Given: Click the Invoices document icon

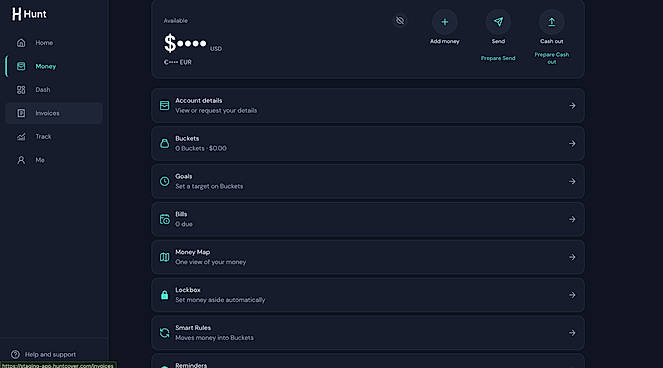Looking at the screenshot, I should (x=21, y=113).
